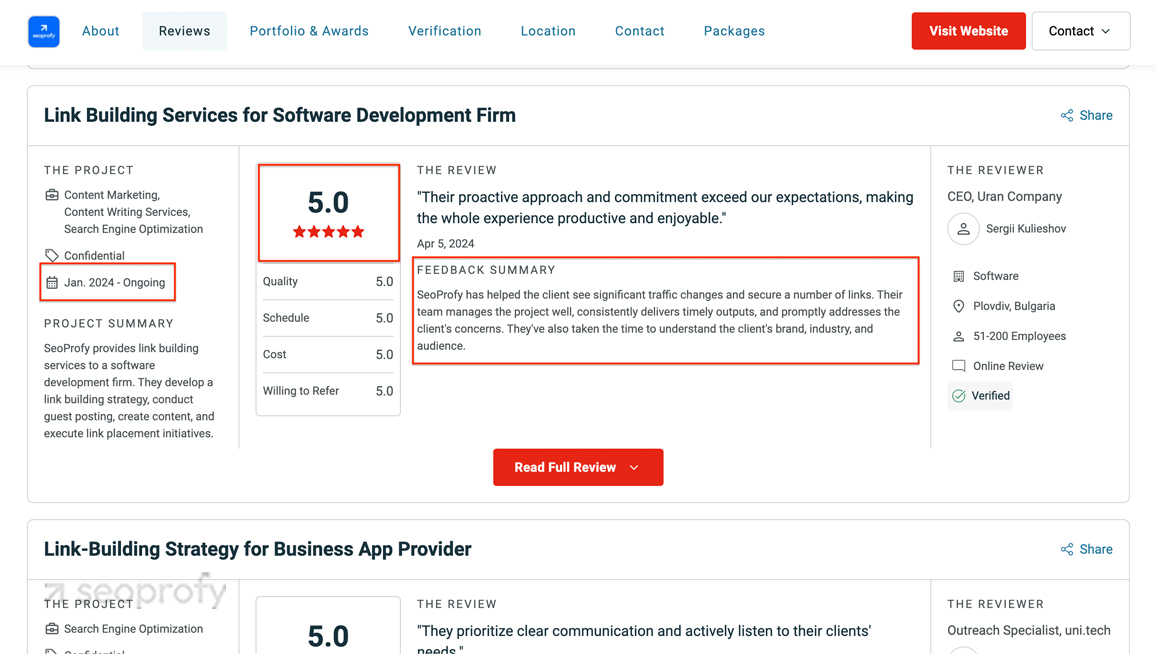Click the Confidential budget label
The width and height of the screenshot is (1156, 654).
pos(94,256)
